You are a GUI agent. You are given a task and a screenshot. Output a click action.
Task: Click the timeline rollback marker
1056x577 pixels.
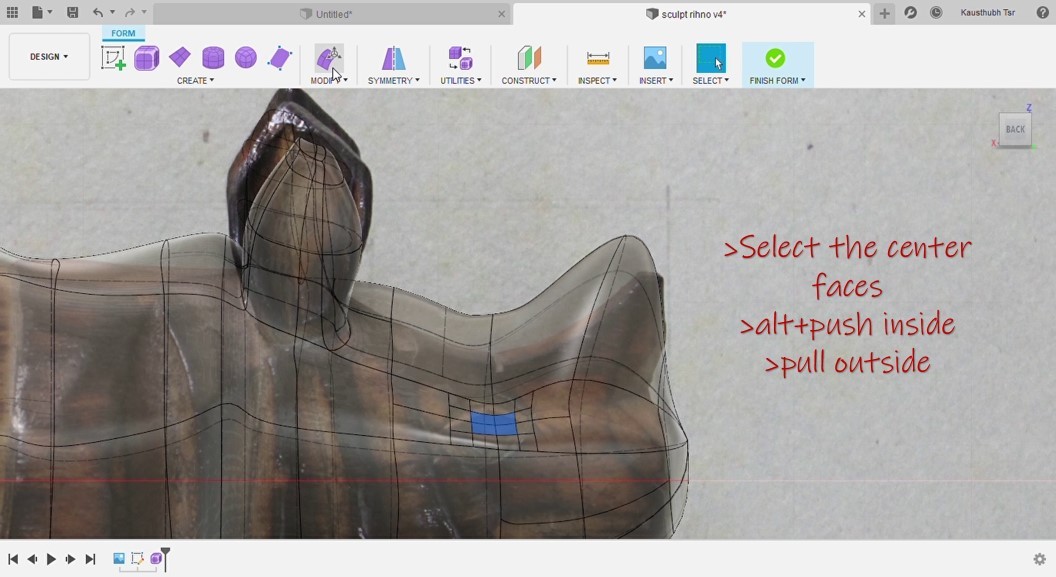pyautogui.click(x=166, y=557)
